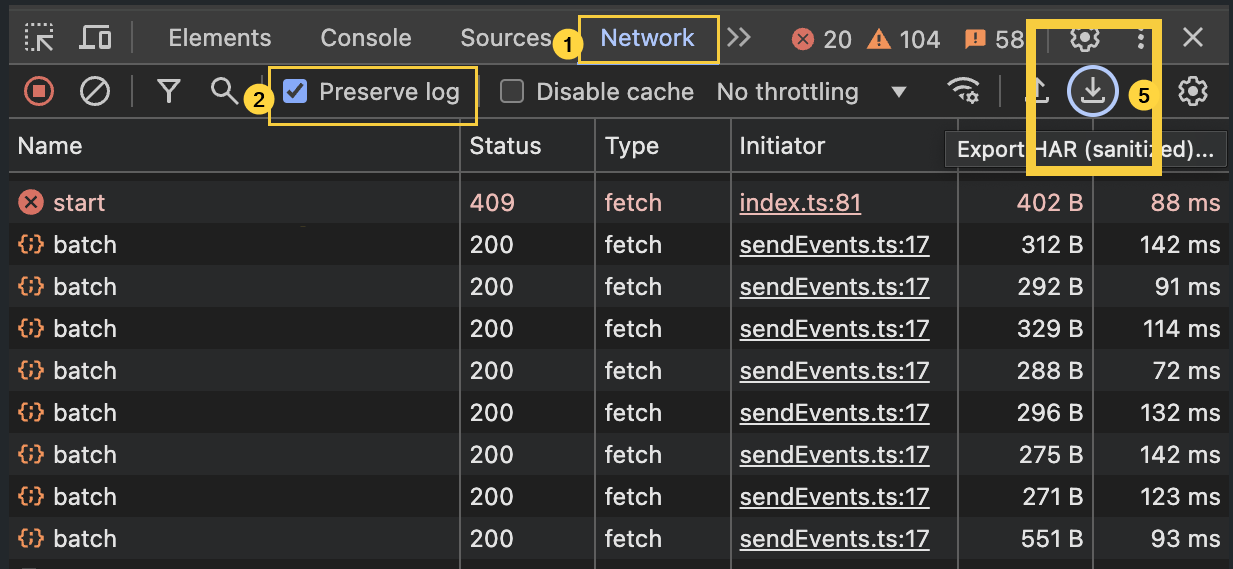Stop recording the network log

click(39, 92)
